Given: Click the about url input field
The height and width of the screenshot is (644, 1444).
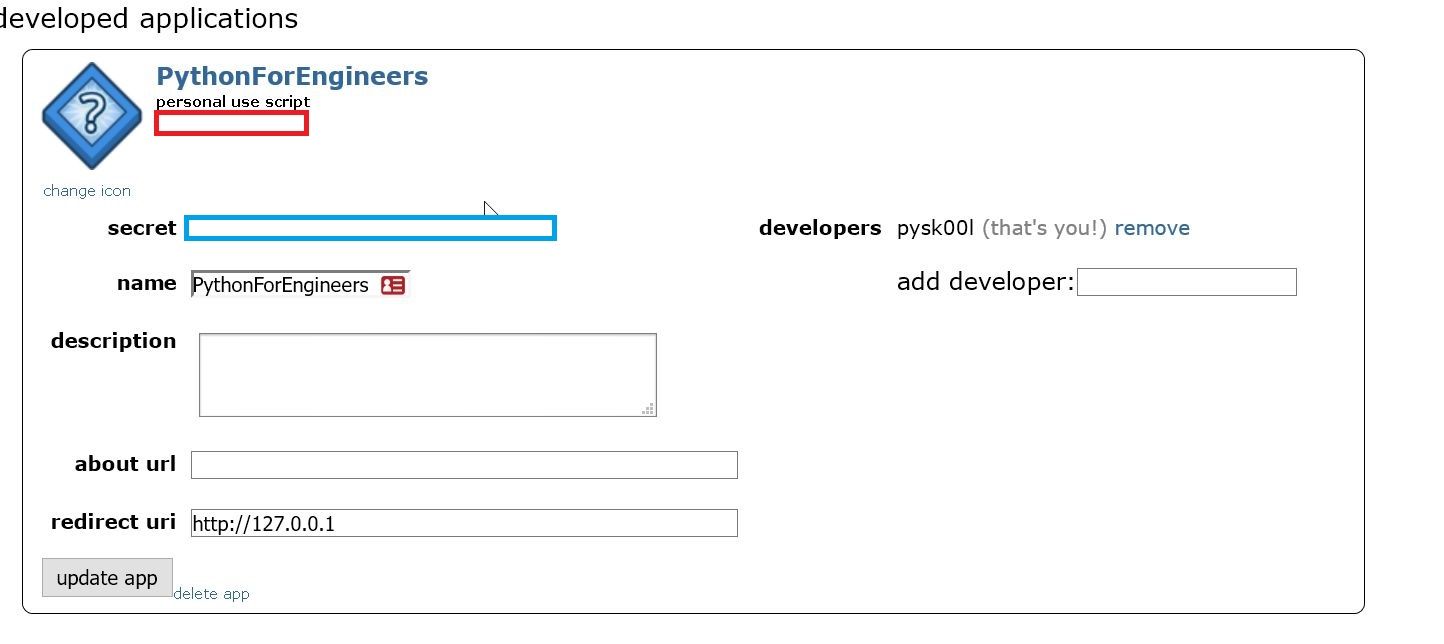Looking at the screenshot, I should (x=464, y=465).
